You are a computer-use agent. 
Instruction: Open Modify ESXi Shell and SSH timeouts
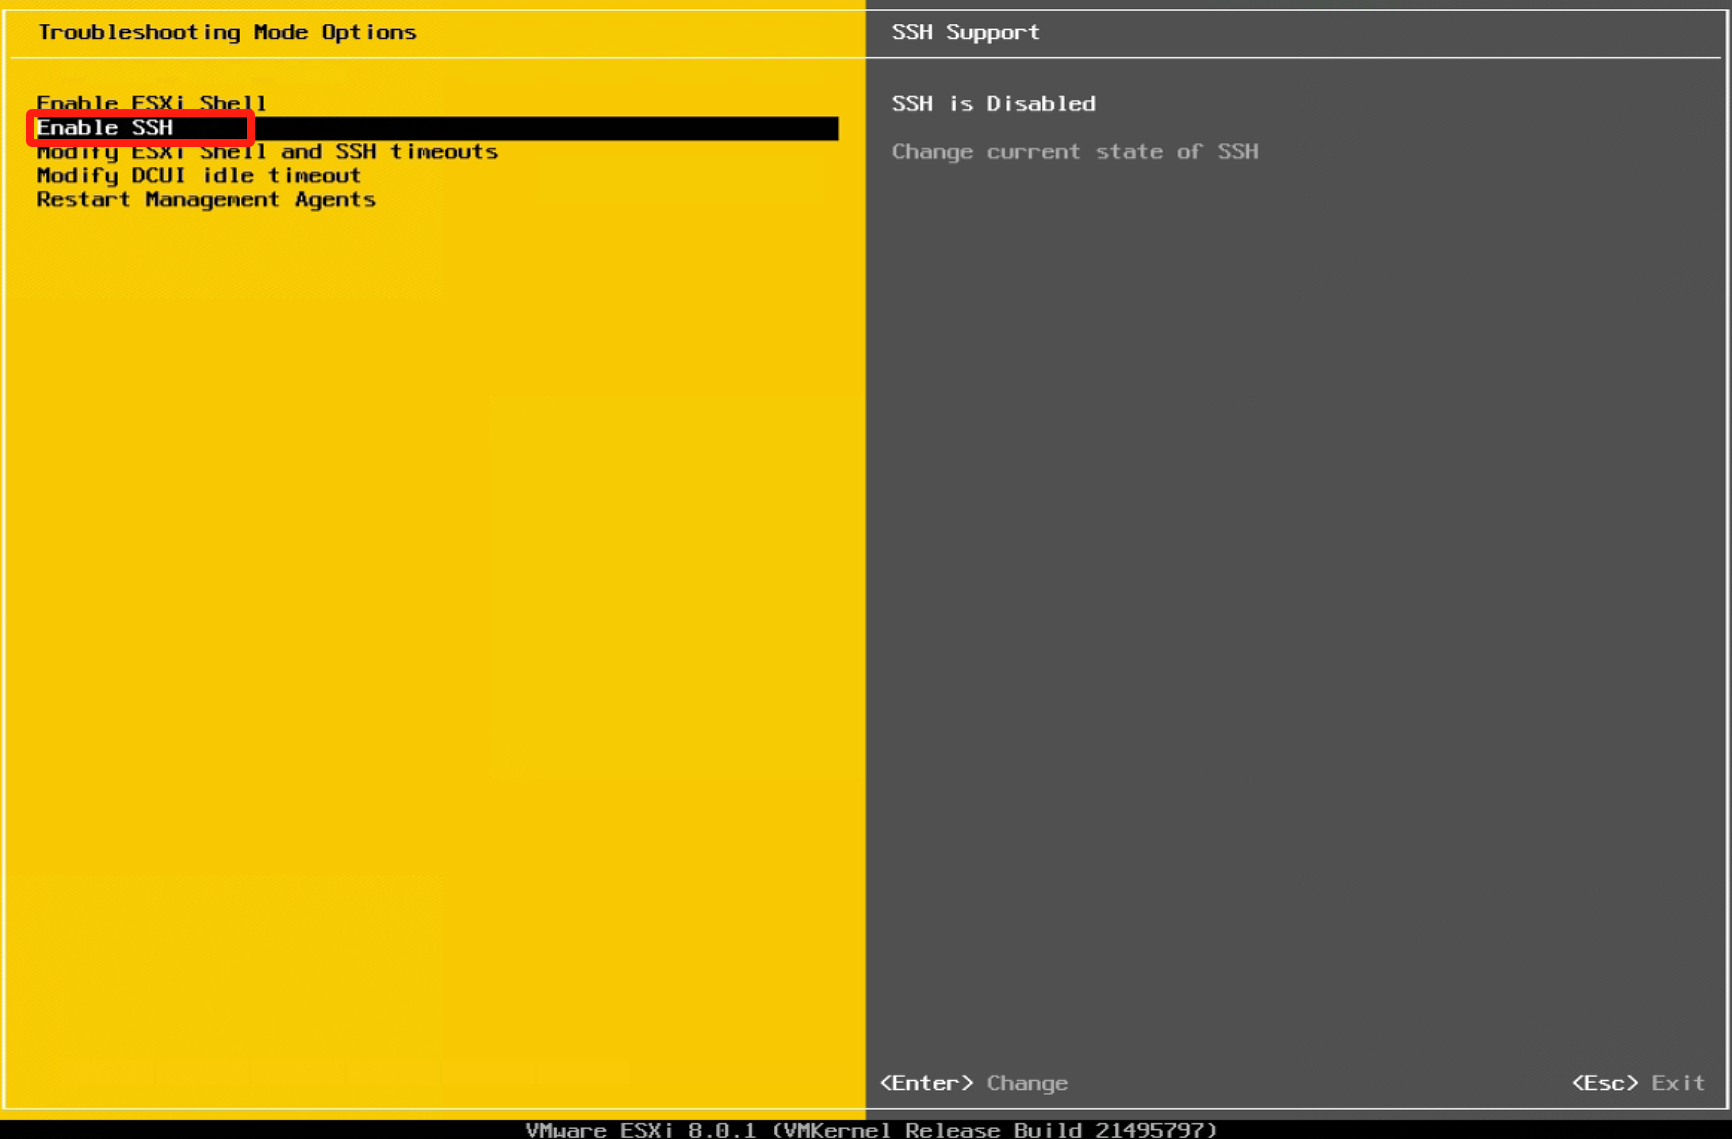(267, 152)
